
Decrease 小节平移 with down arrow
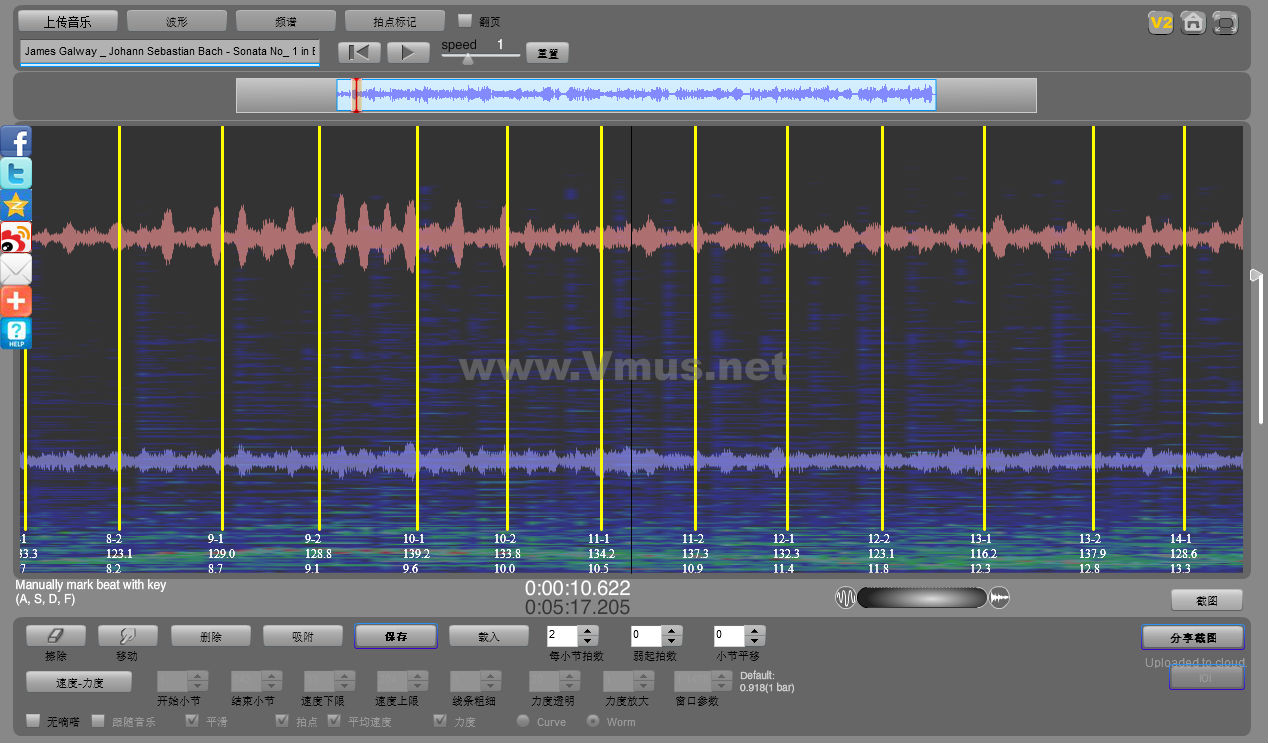tap(755, 641)
